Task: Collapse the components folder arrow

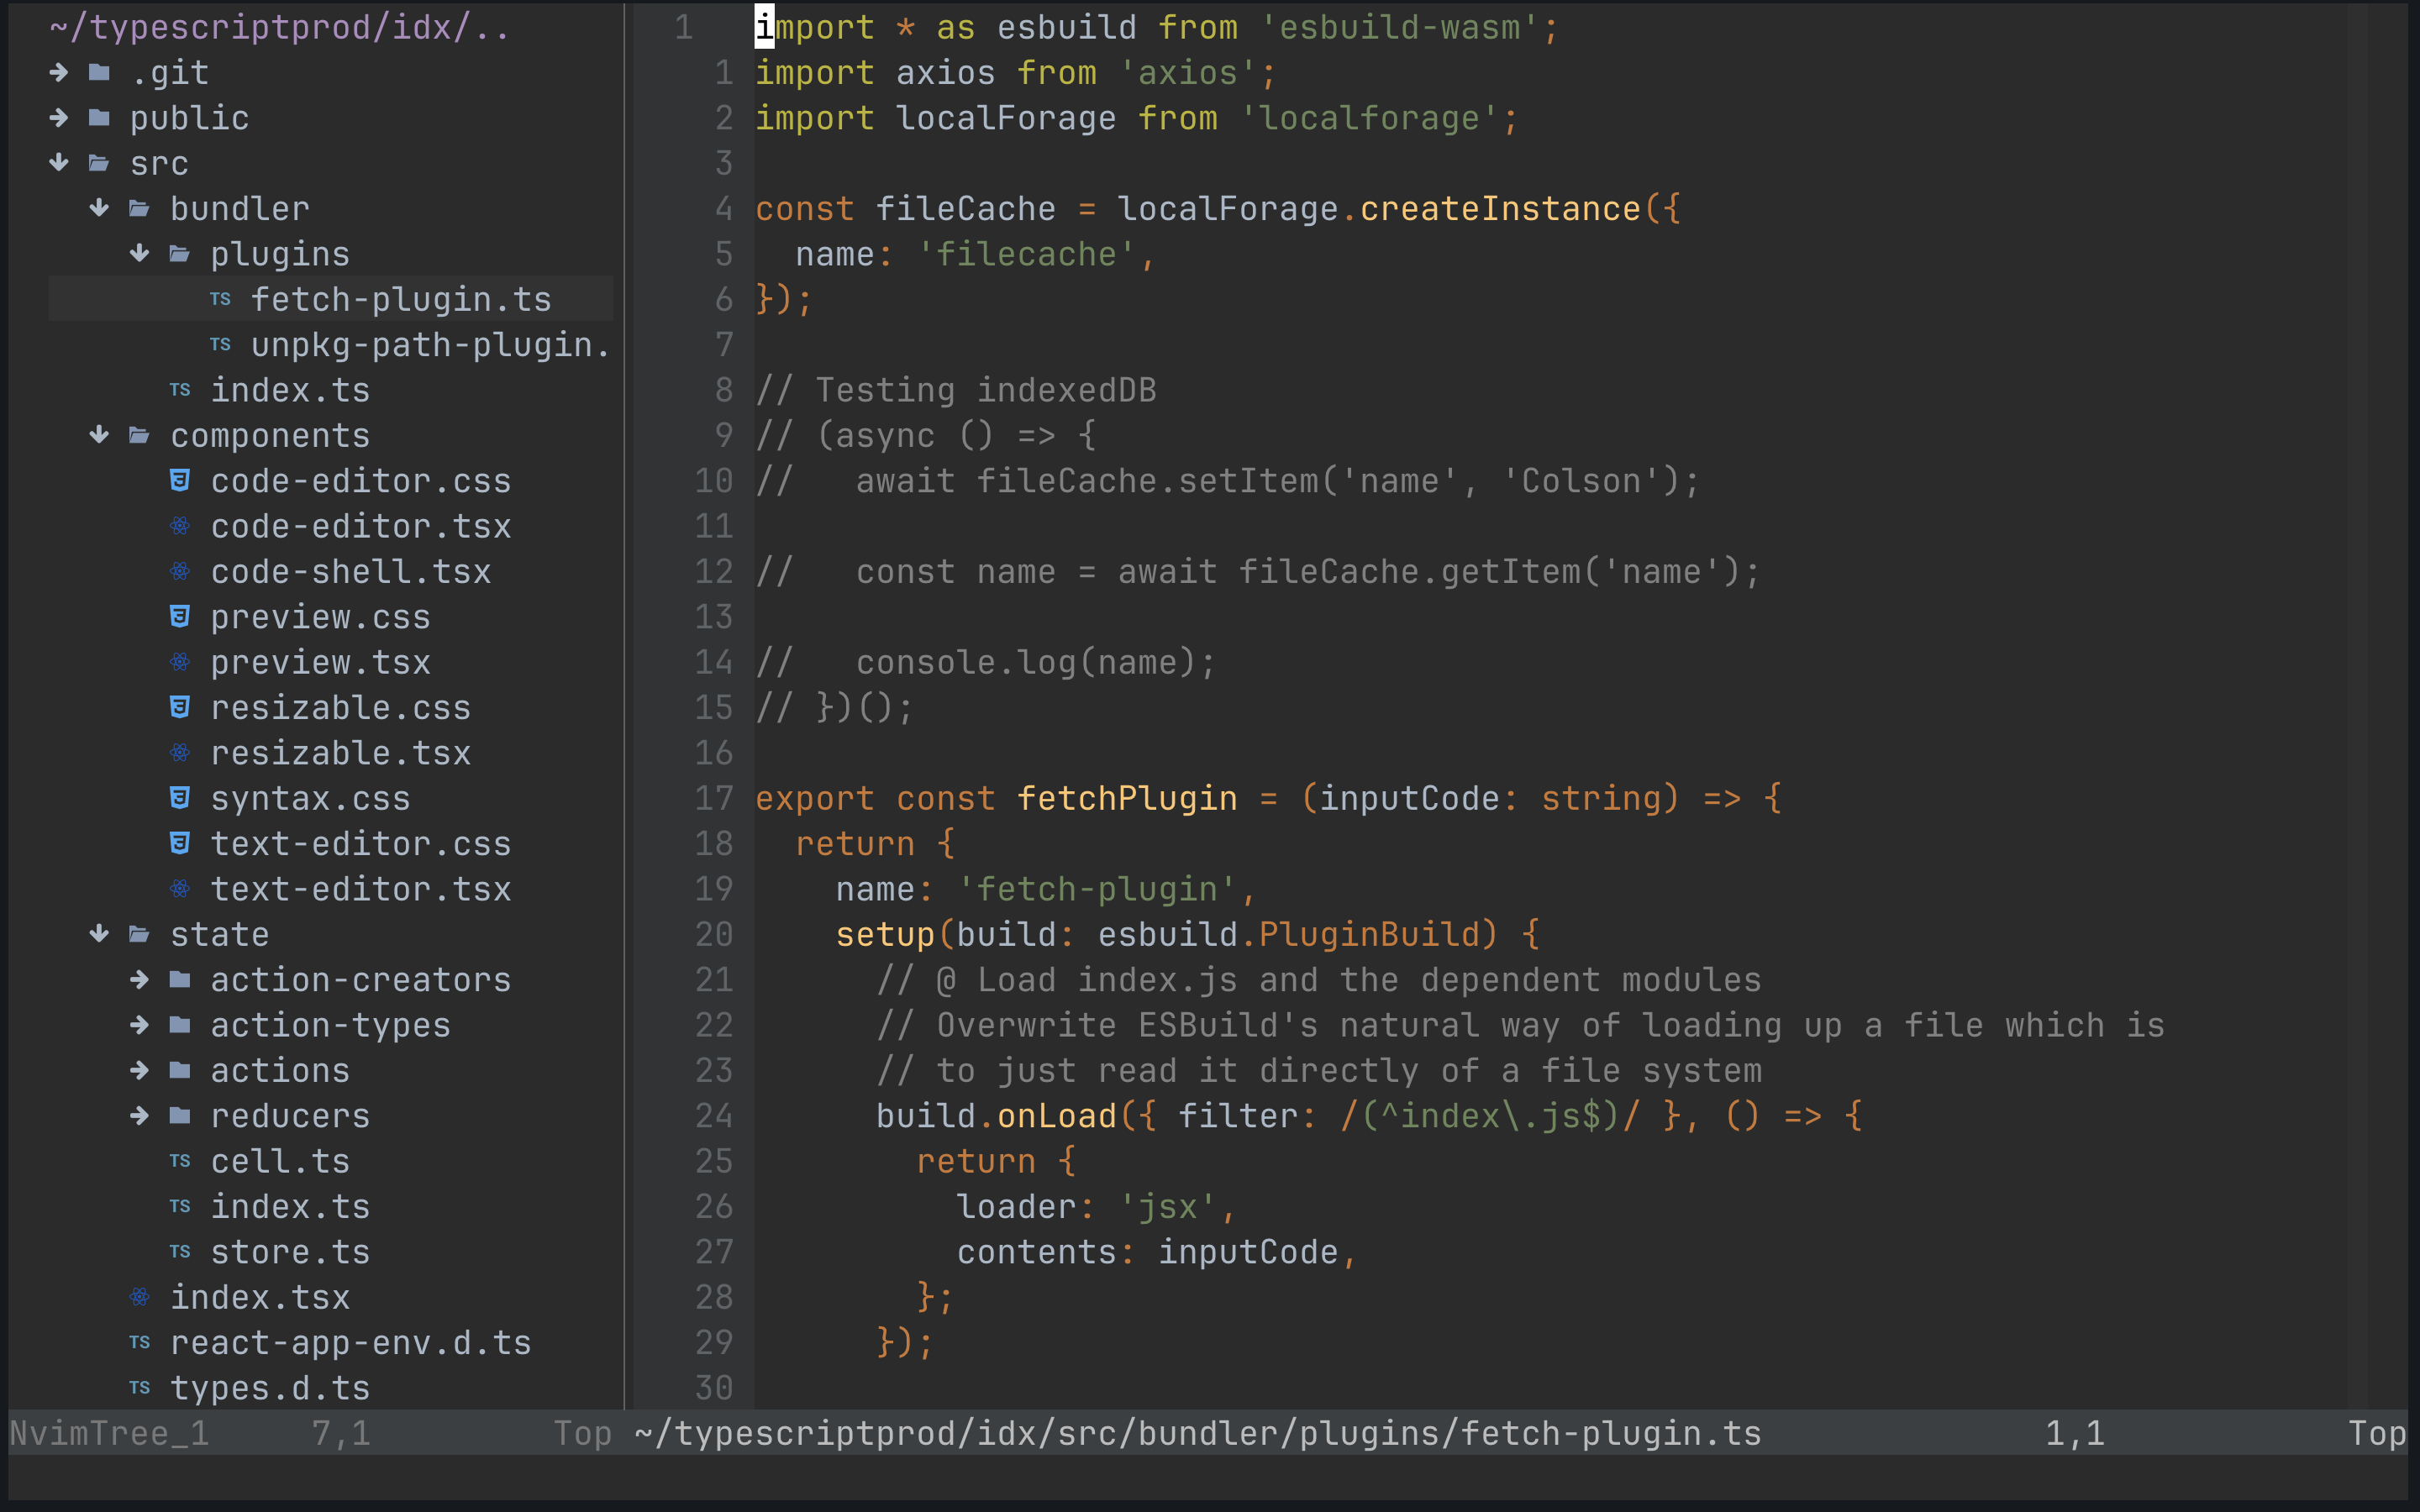Action: click(99, 435)
